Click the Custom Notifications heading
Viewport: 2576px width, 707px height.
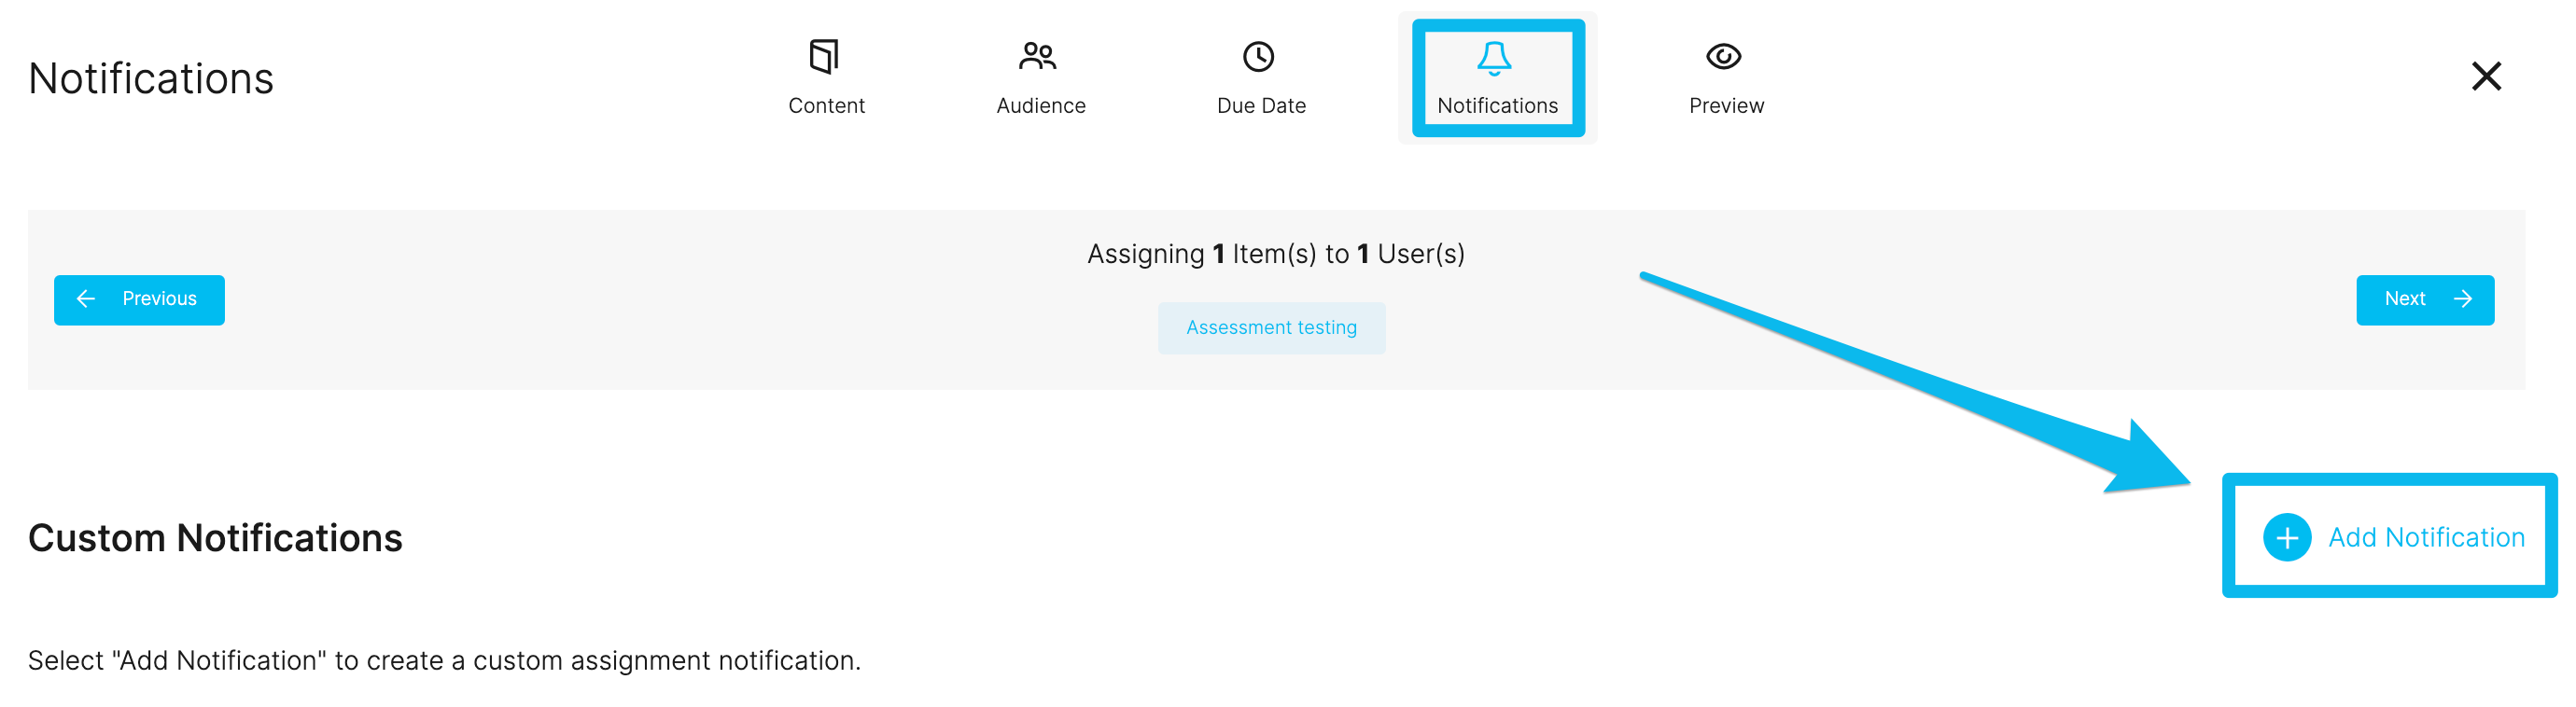click(x=215, y=538)
